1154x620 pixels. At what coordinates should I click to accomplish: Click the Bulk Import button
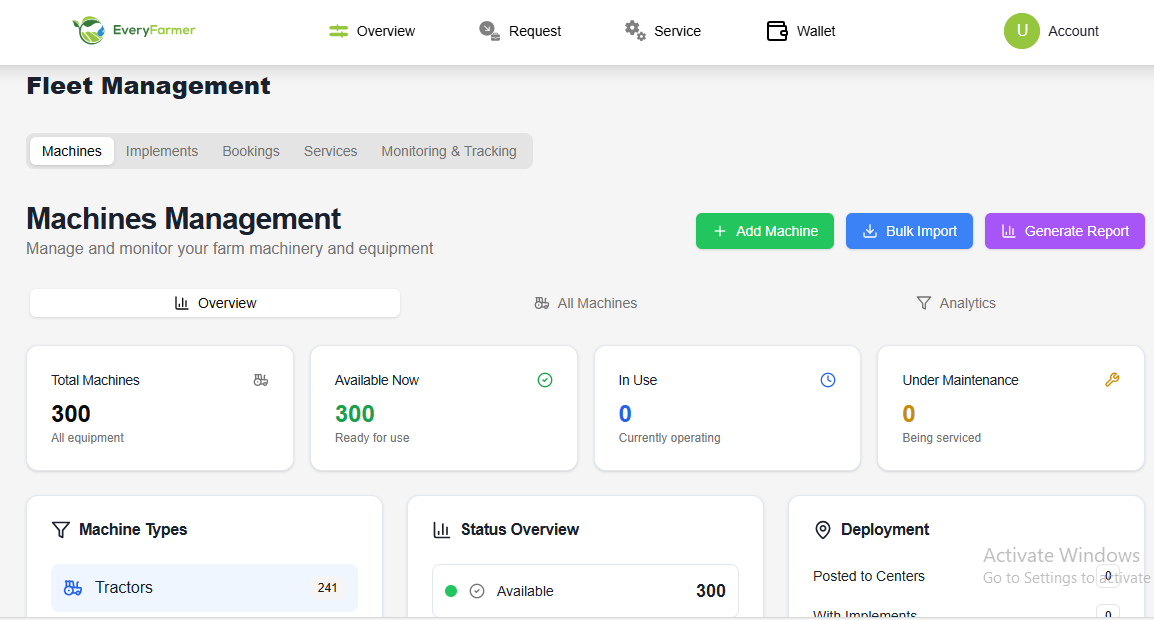(x=910, y=231)
